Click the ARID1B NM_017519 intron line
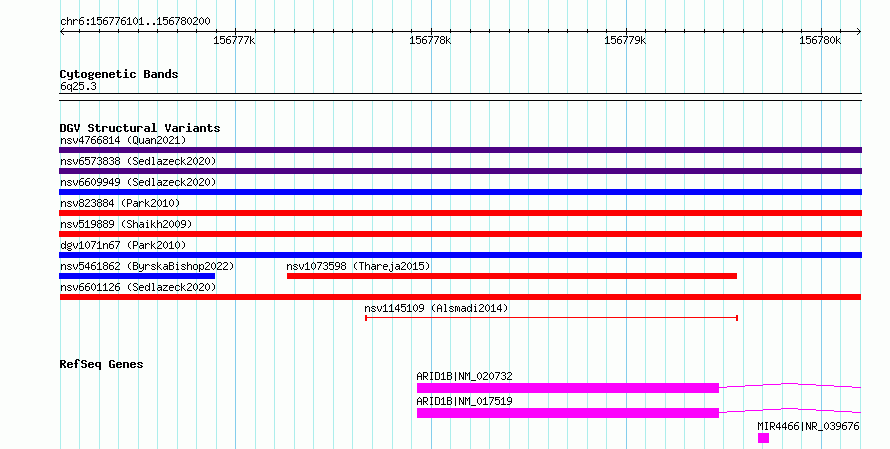Image resolution: width=890 pixels, height=449 pixels. (x=790, y=410)
